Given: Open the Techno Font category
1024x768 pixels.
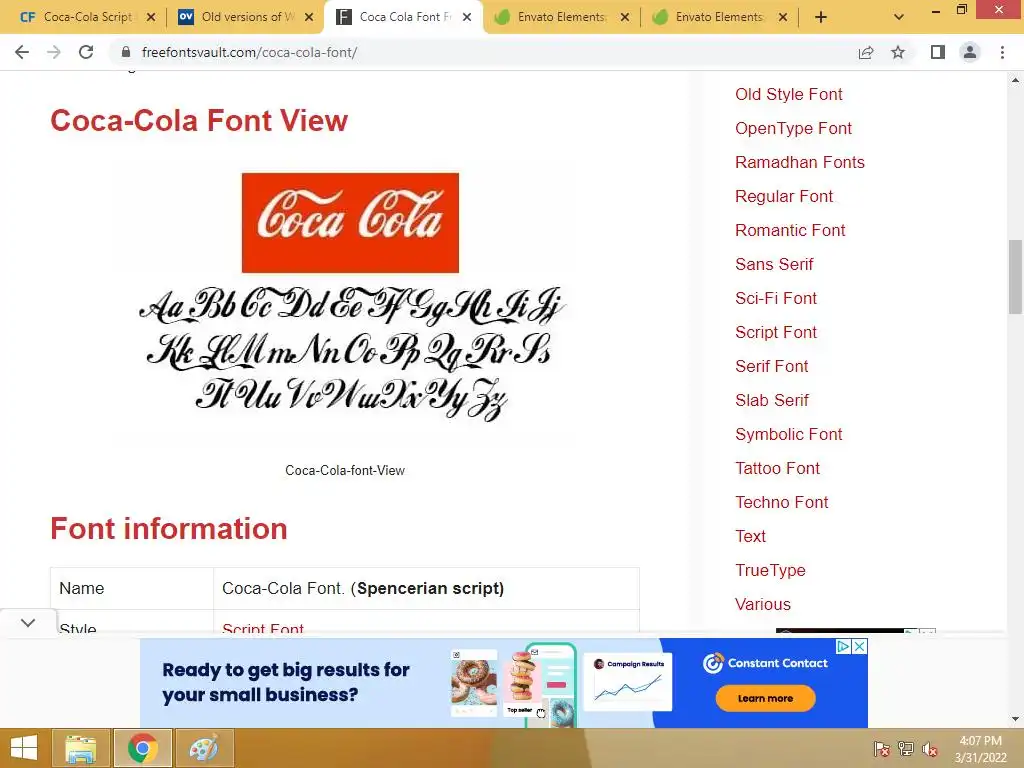Looking at the screenshot, I should click(781, 502).
